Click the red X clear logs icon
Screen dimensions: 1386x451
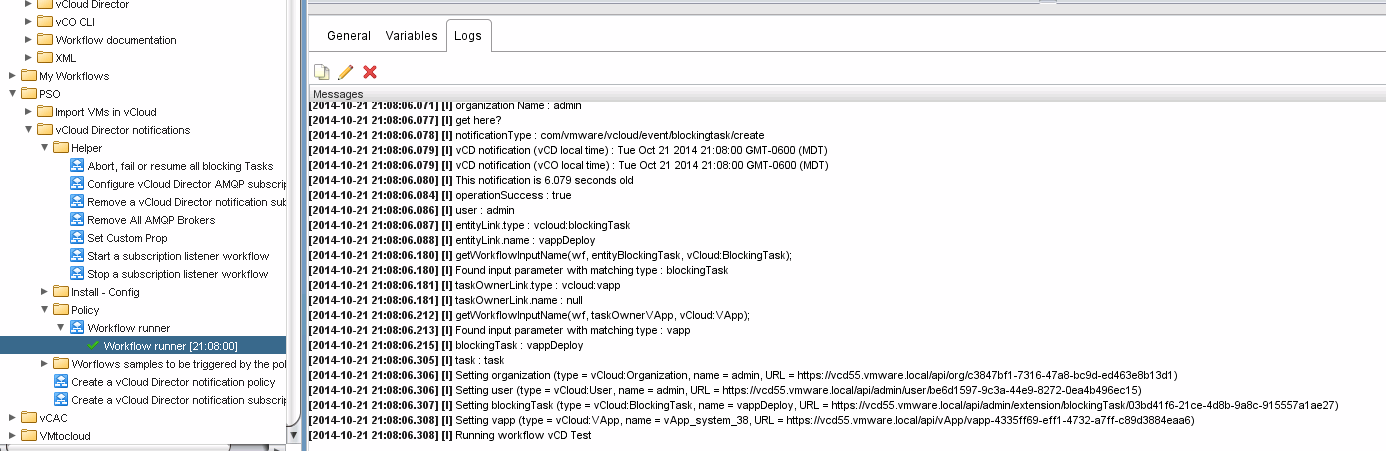pos(370,72)
